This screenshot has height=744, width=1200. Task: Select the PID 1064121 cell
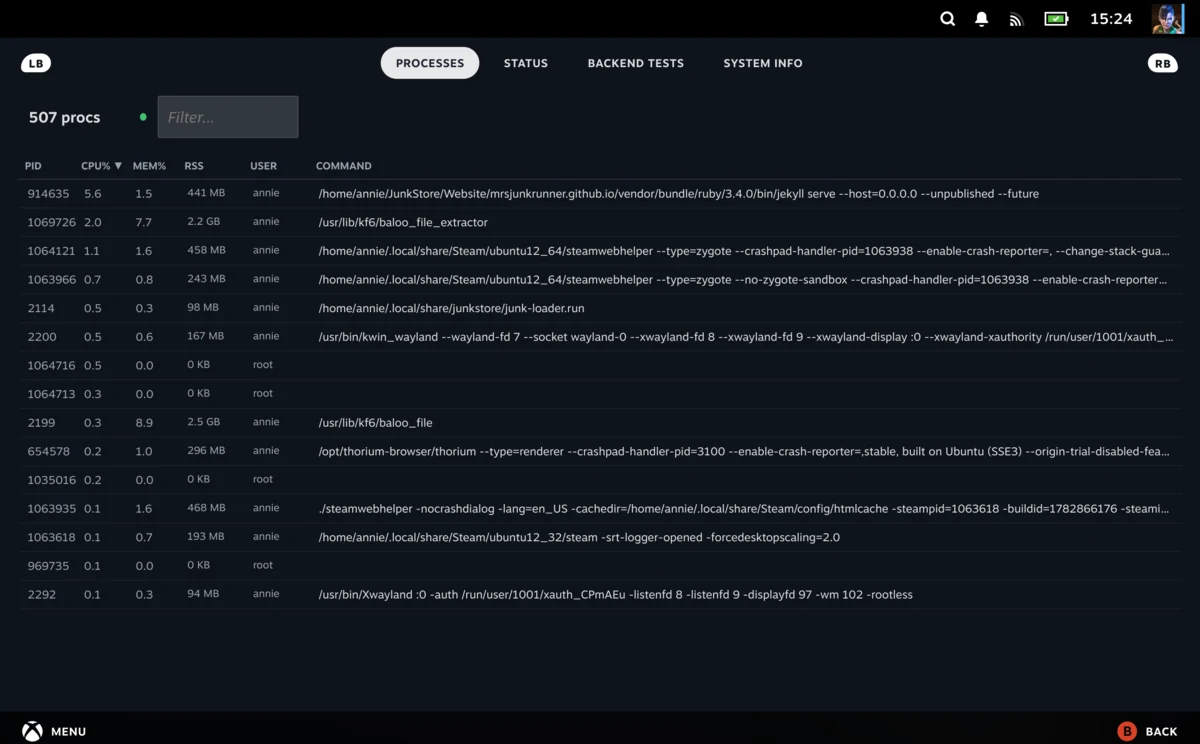51,251
